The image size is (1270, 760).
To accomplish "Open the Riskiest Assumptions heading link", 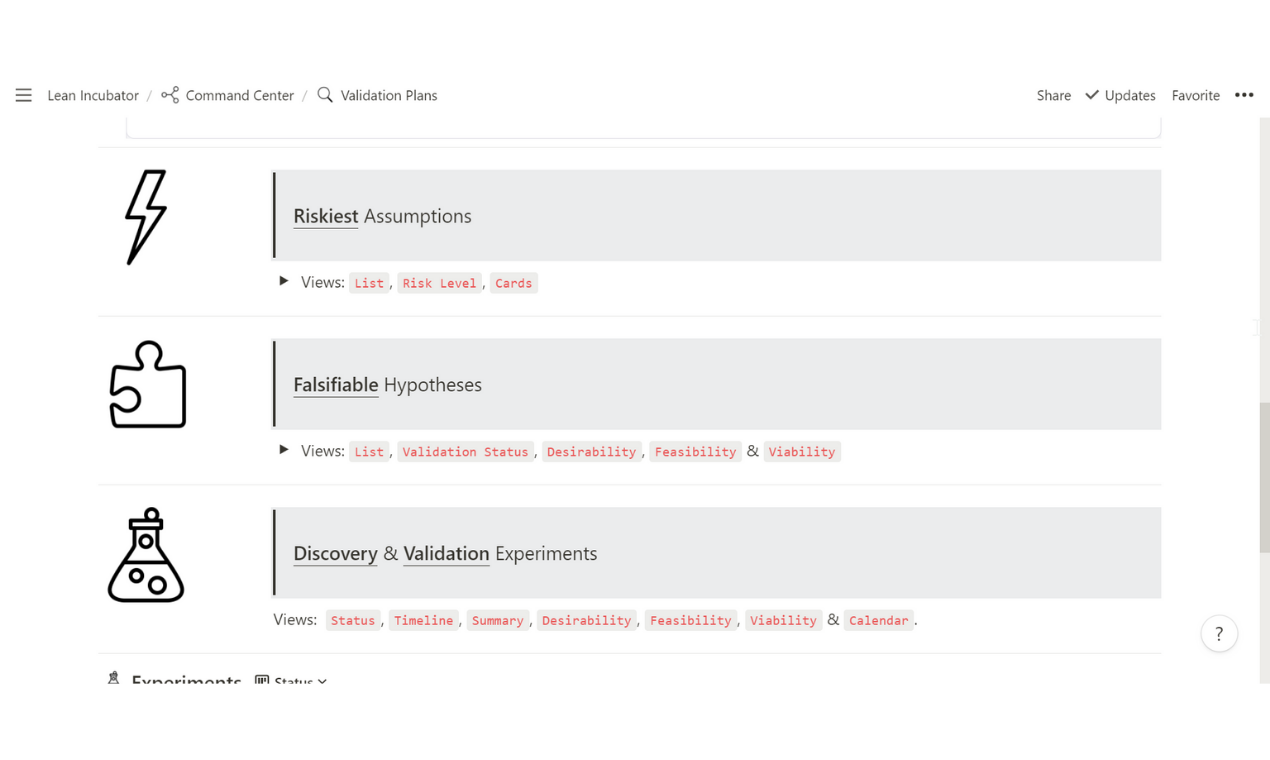I will pyautogui.click(x=326, y=216).
